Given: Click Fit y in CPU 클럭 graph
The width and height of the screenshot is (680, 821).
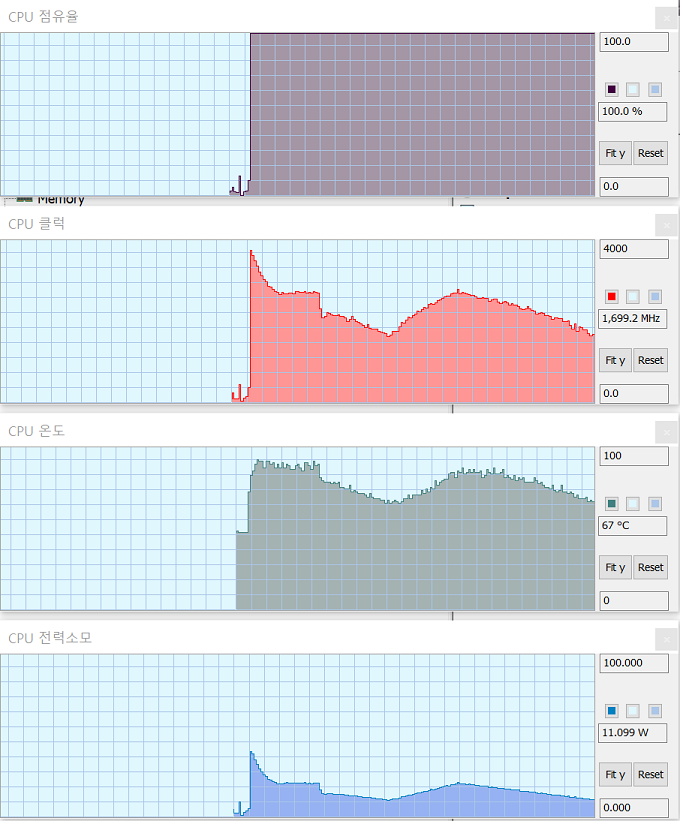Looking at the screenshot, I should click(615, 360).
